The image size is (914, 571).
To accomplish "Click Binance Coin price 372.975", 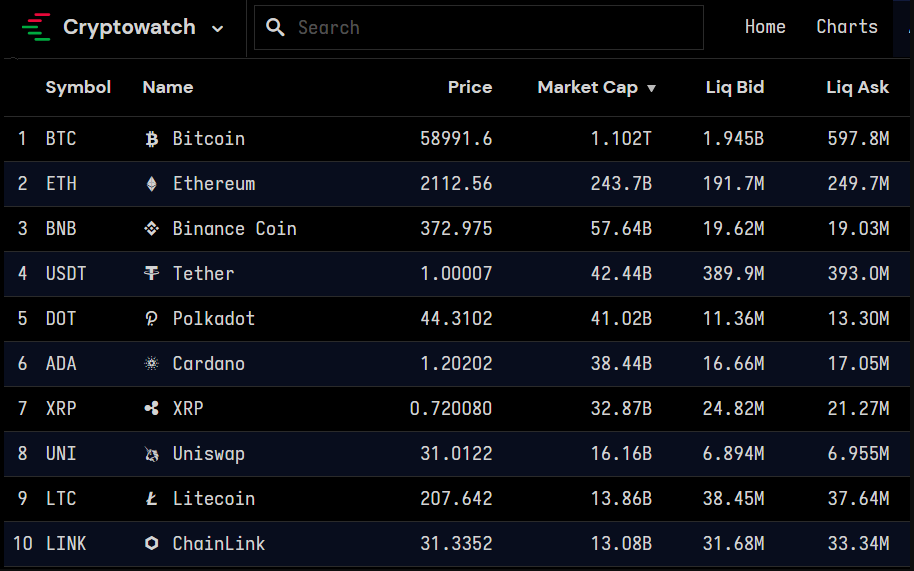I will pos(456,228).
